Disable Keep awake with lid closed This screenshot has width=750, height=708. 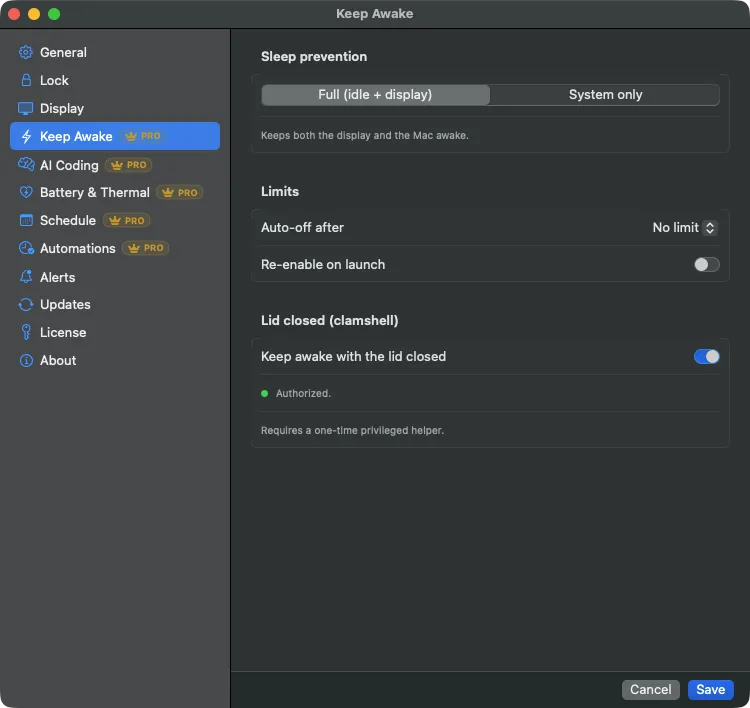(x=706, y=356)
